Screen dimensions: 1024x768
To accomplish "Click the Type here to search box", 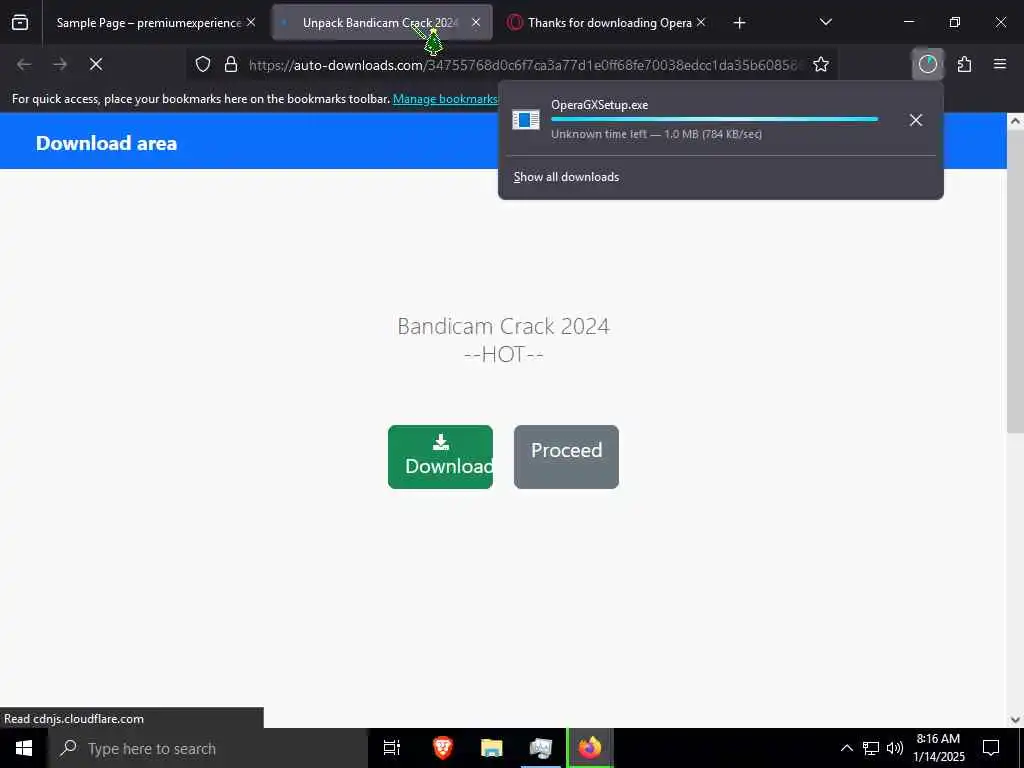I will (208, 748).
